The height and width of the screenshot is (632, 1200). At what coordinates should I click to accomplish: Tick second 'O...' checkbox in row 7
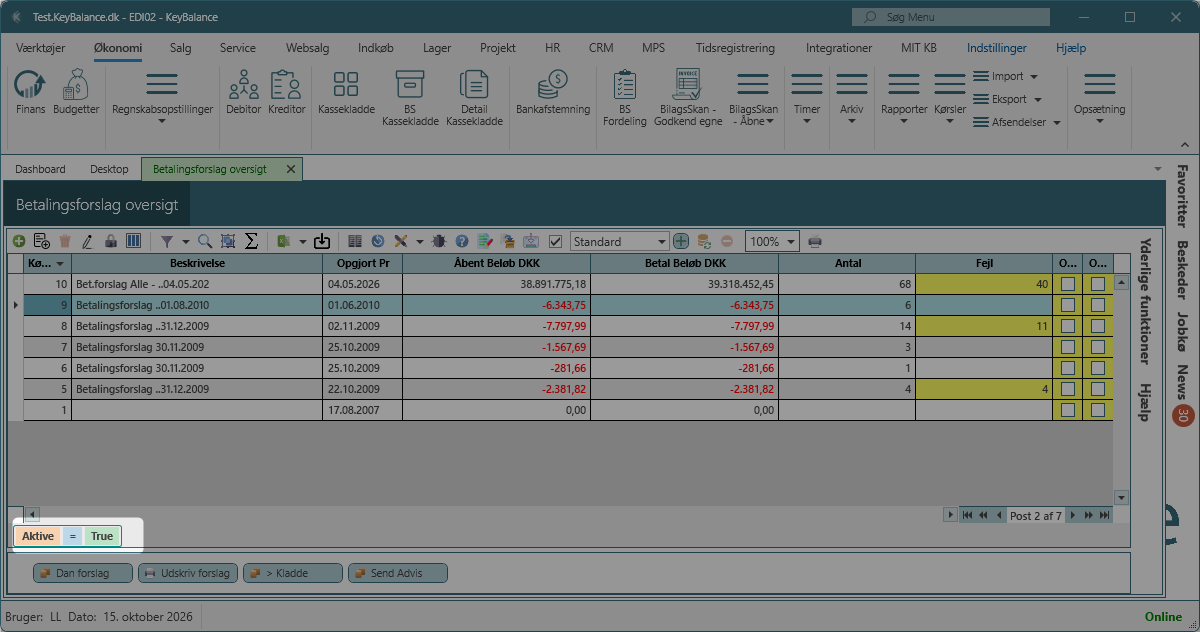pos(1098,347)
